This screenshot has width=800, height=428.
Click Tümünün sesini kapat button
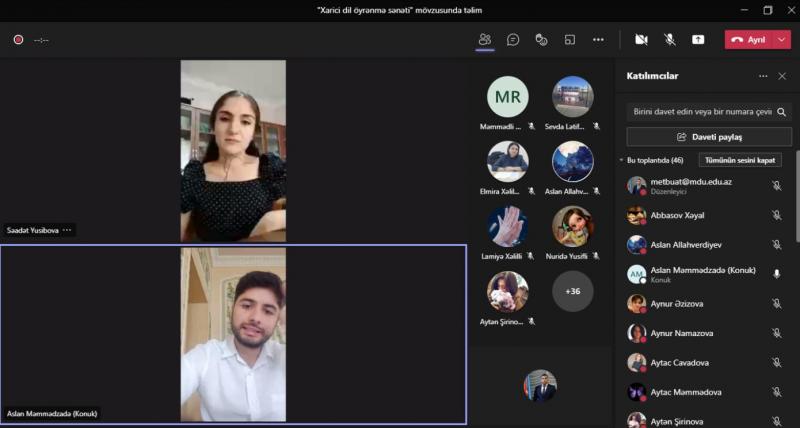pos(740,160)
